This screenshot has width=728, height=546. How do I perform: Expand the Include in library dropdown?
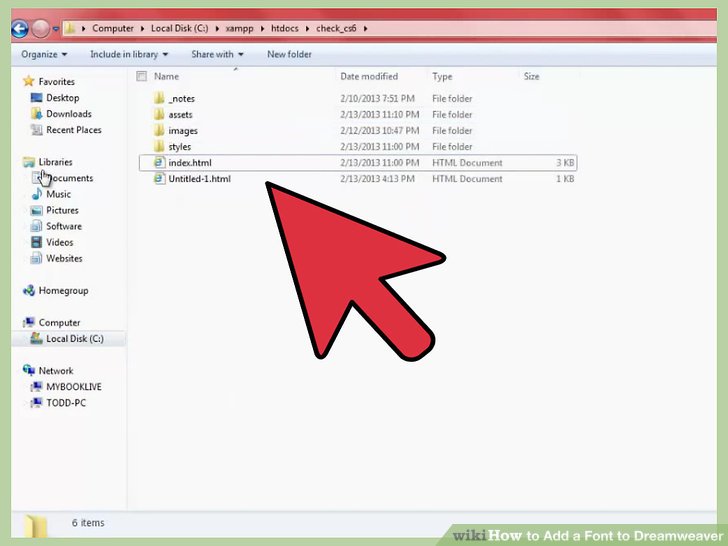pyautogui.click(x=129, y=54)
